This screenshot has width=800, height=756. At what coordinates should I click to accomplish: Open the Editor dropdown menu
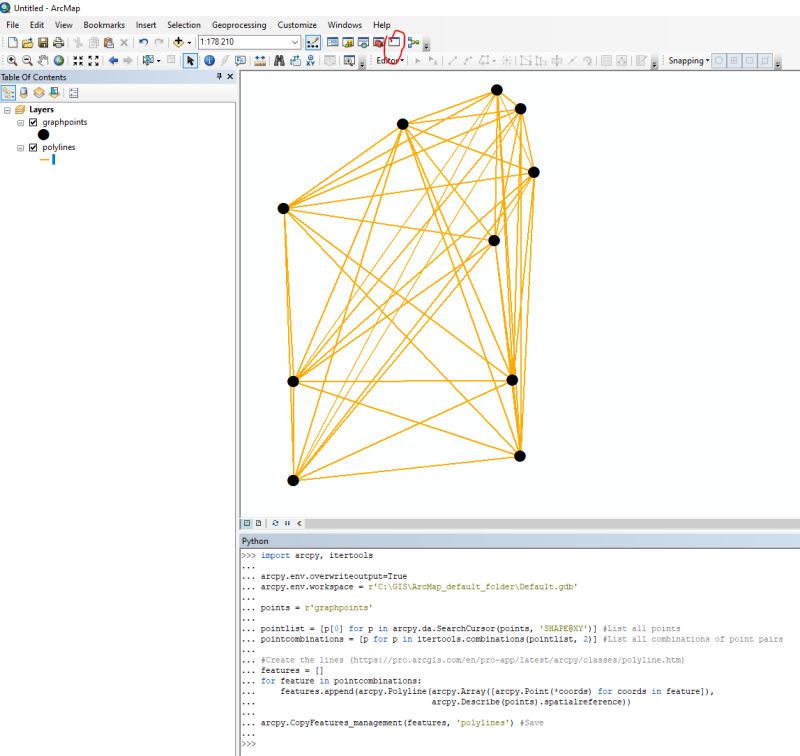click(390, 60)
